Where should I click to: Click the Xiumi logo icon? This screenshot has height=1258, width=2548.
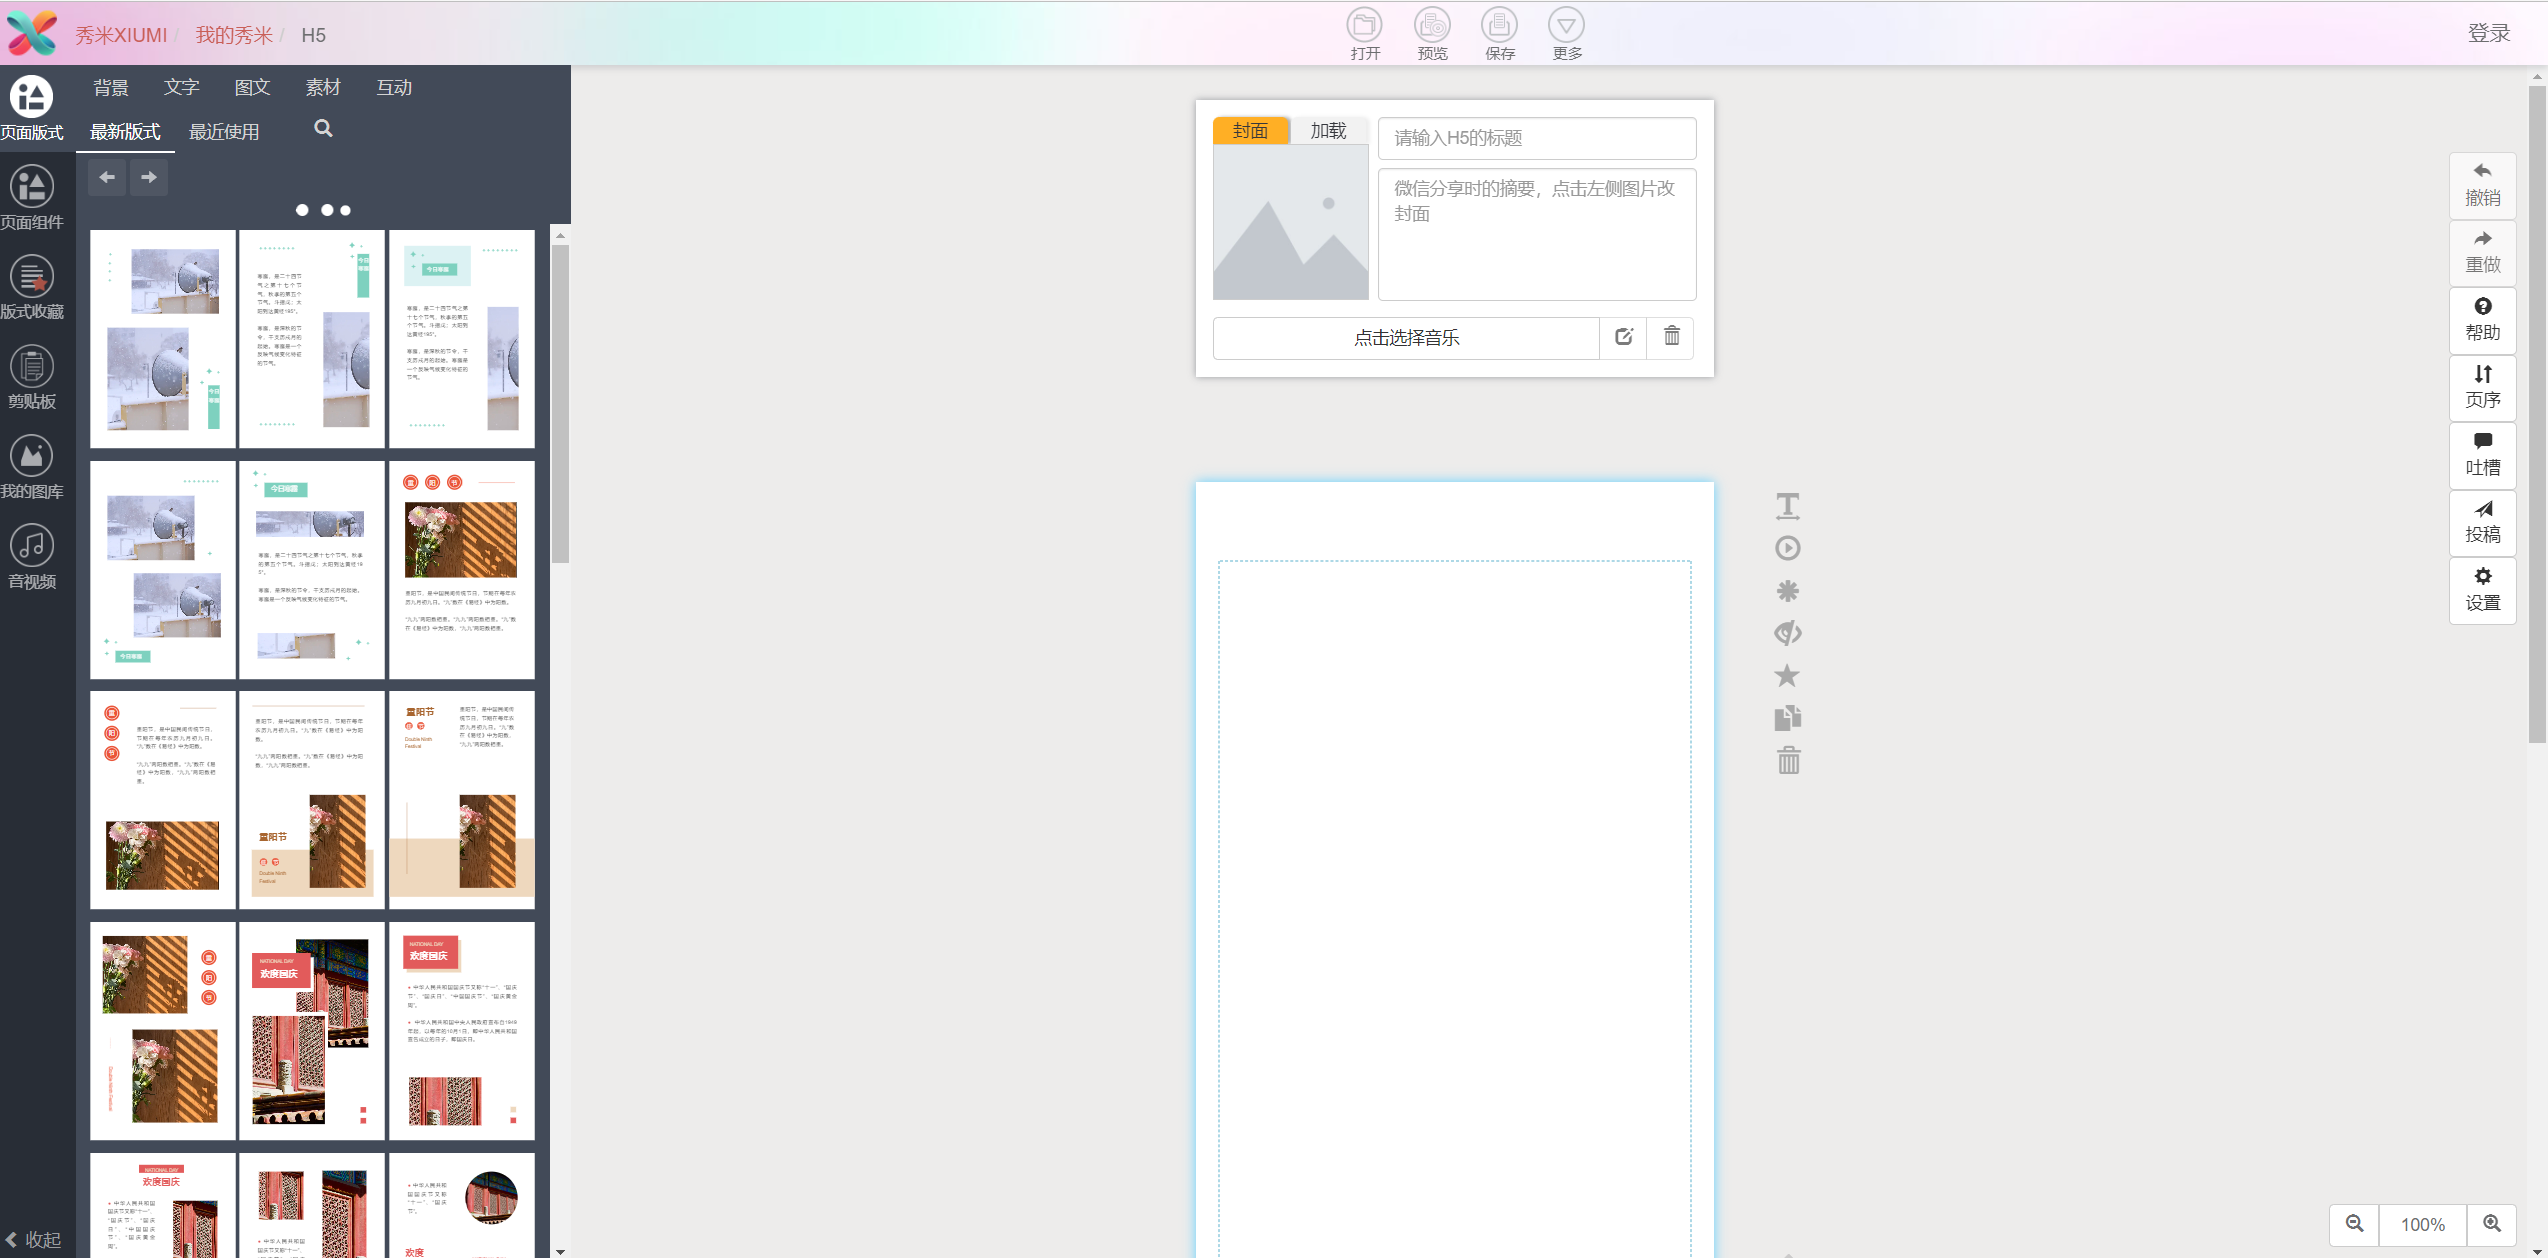(32, 33)
